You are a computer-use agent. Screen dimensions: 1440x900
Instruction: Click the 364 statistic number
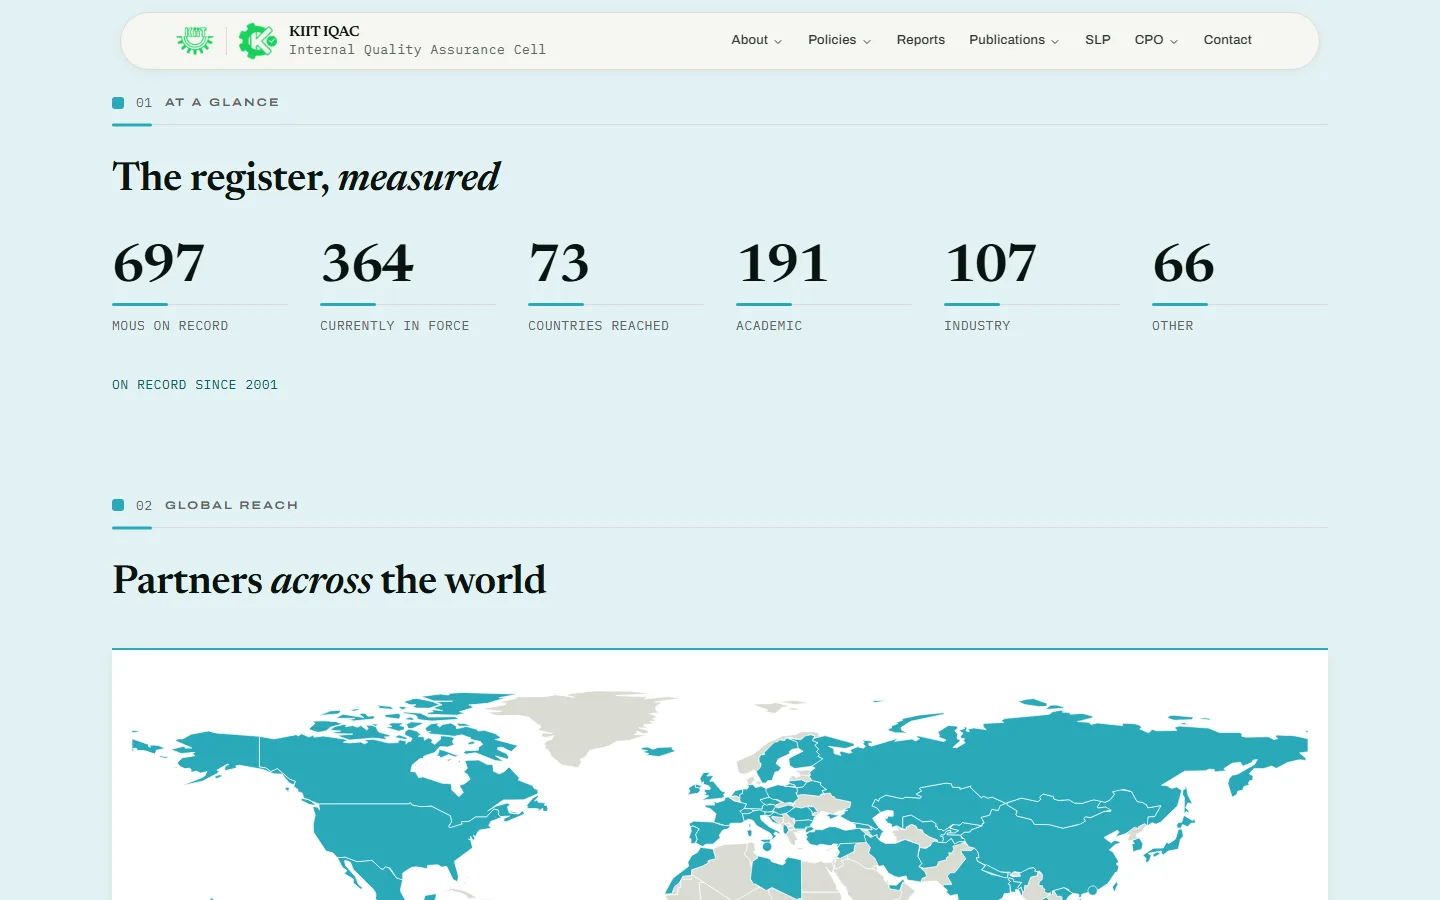367,263
